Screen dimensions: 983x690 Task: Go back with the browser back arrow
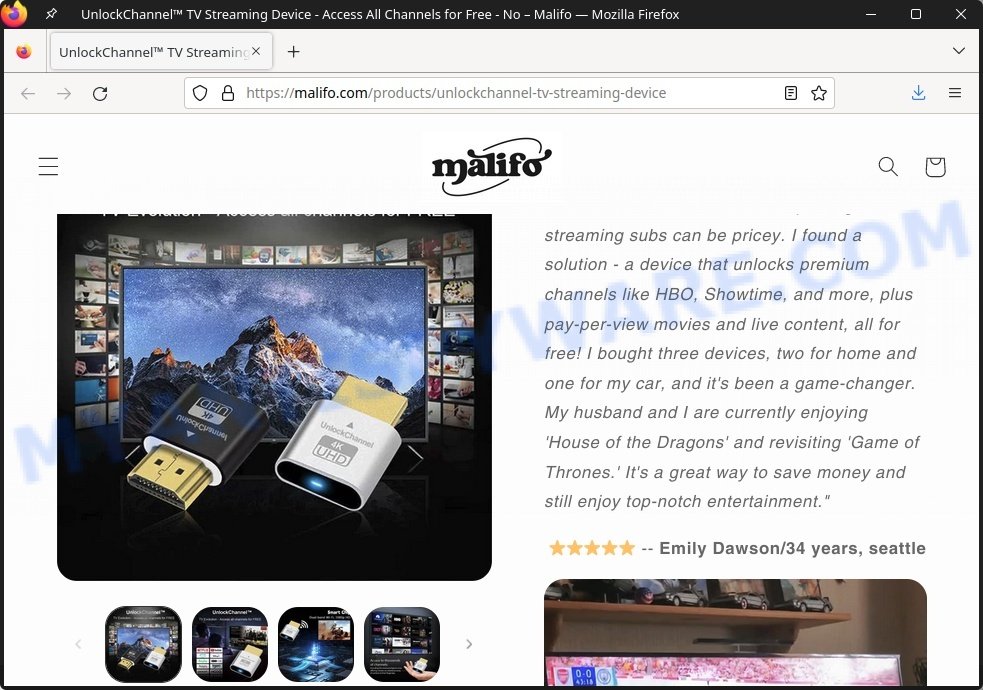click(x=28, y=93)
